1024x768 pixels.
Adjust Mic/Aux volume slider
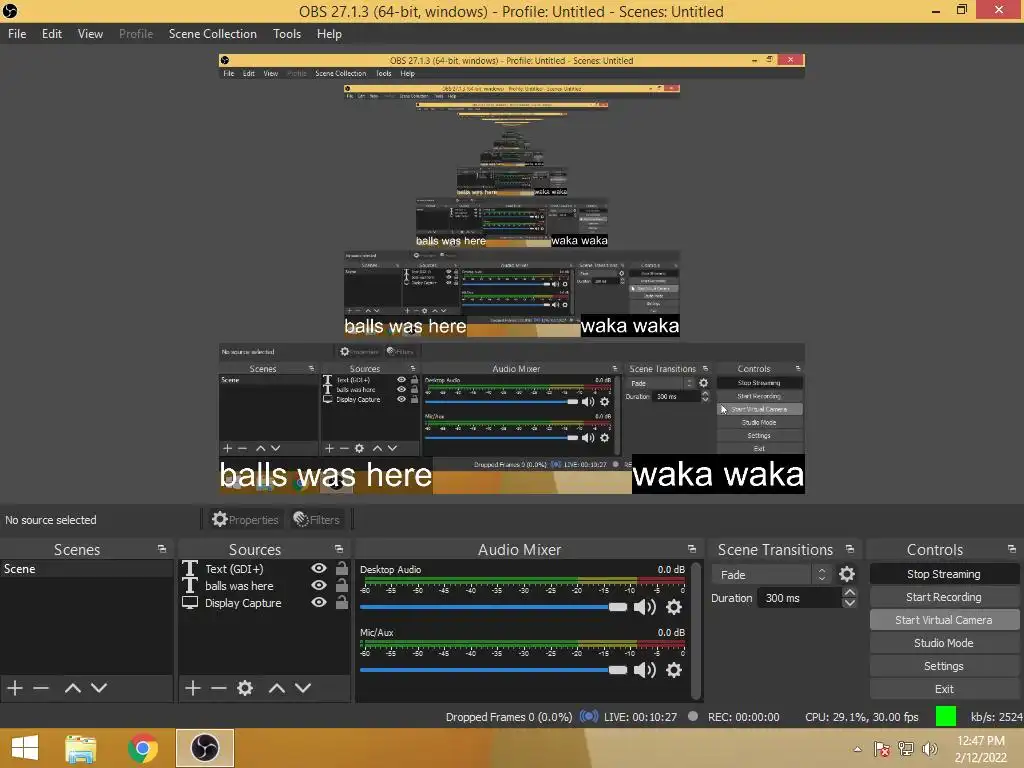[x=493, y=670]
